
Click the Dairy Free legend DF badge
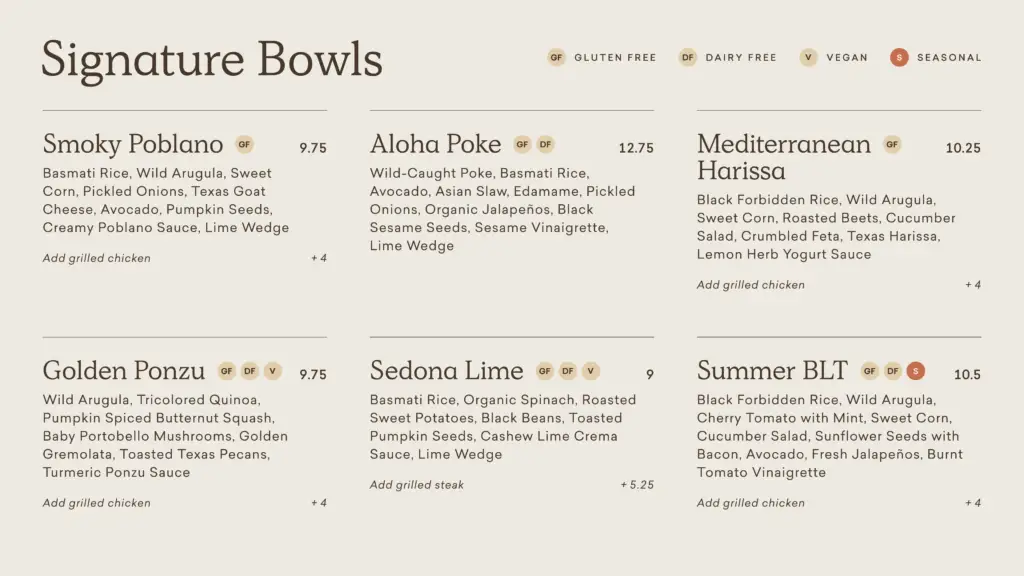tap(688, 57)
